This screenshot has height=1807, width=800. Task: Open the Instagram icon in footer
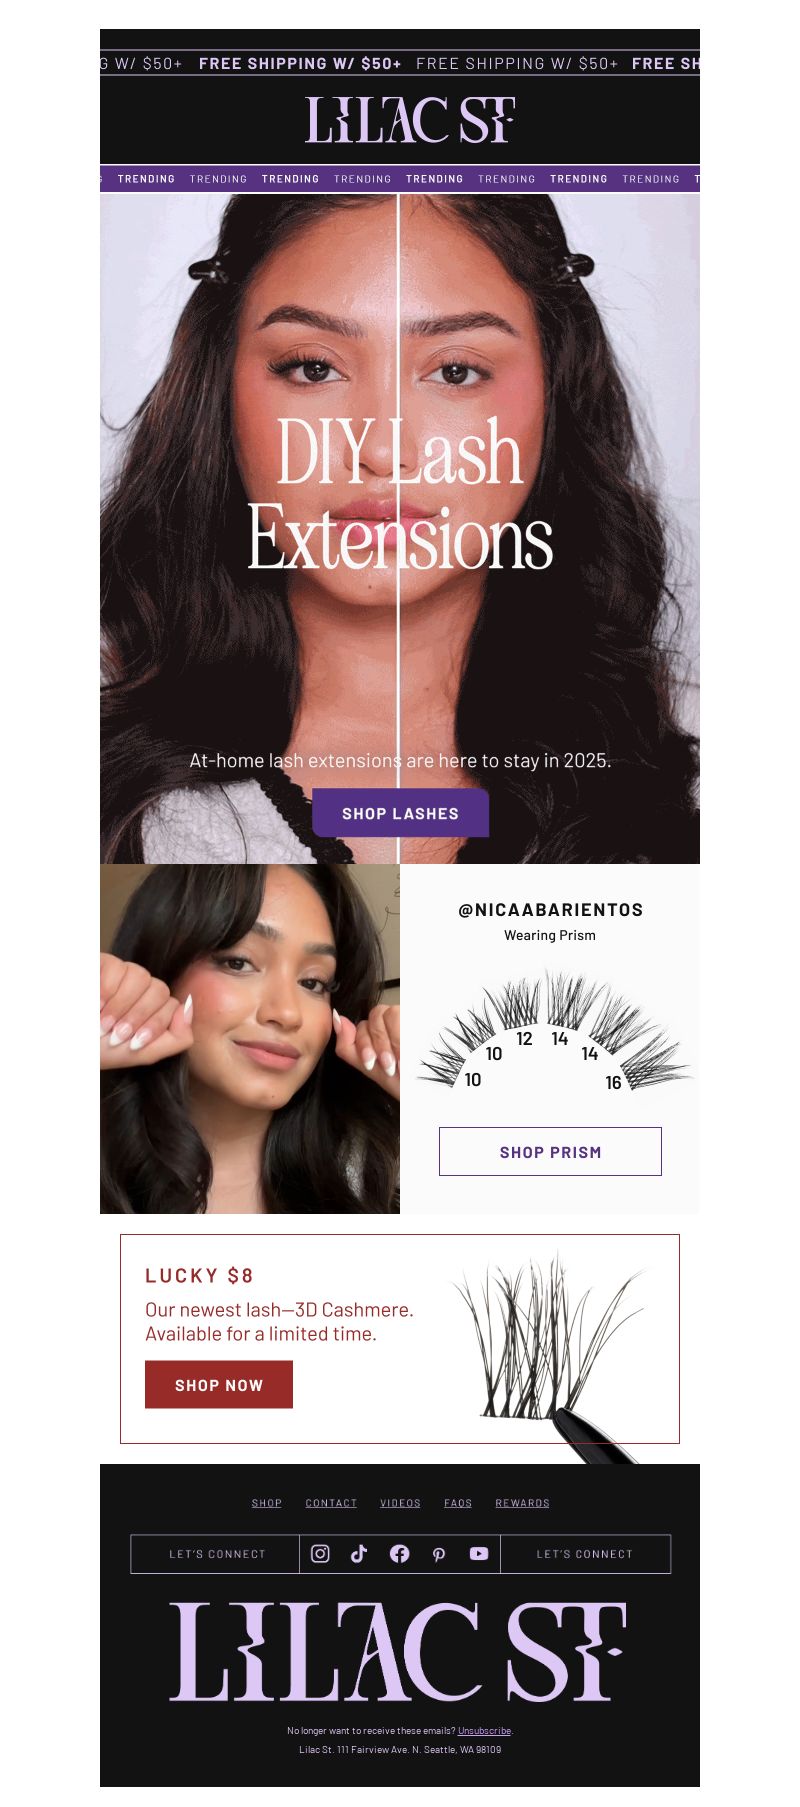(320, 1553)
